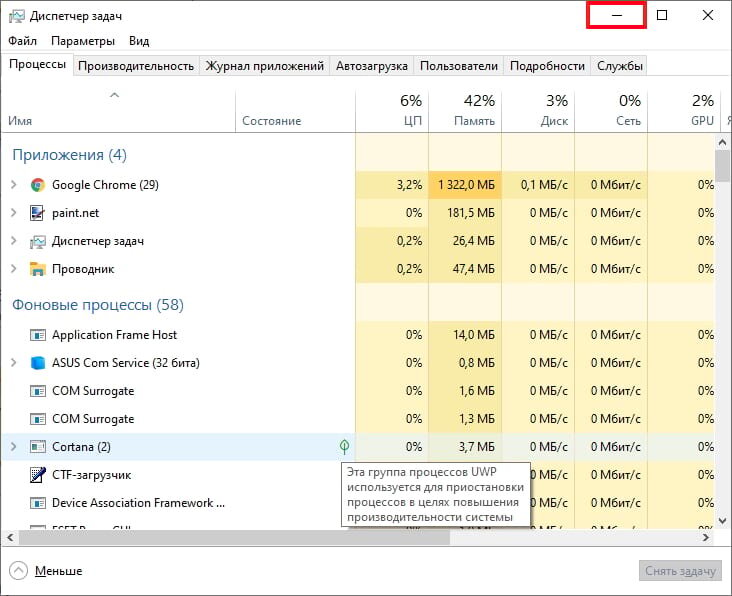Click the Снять задачу button

click(x=680, y=571)
